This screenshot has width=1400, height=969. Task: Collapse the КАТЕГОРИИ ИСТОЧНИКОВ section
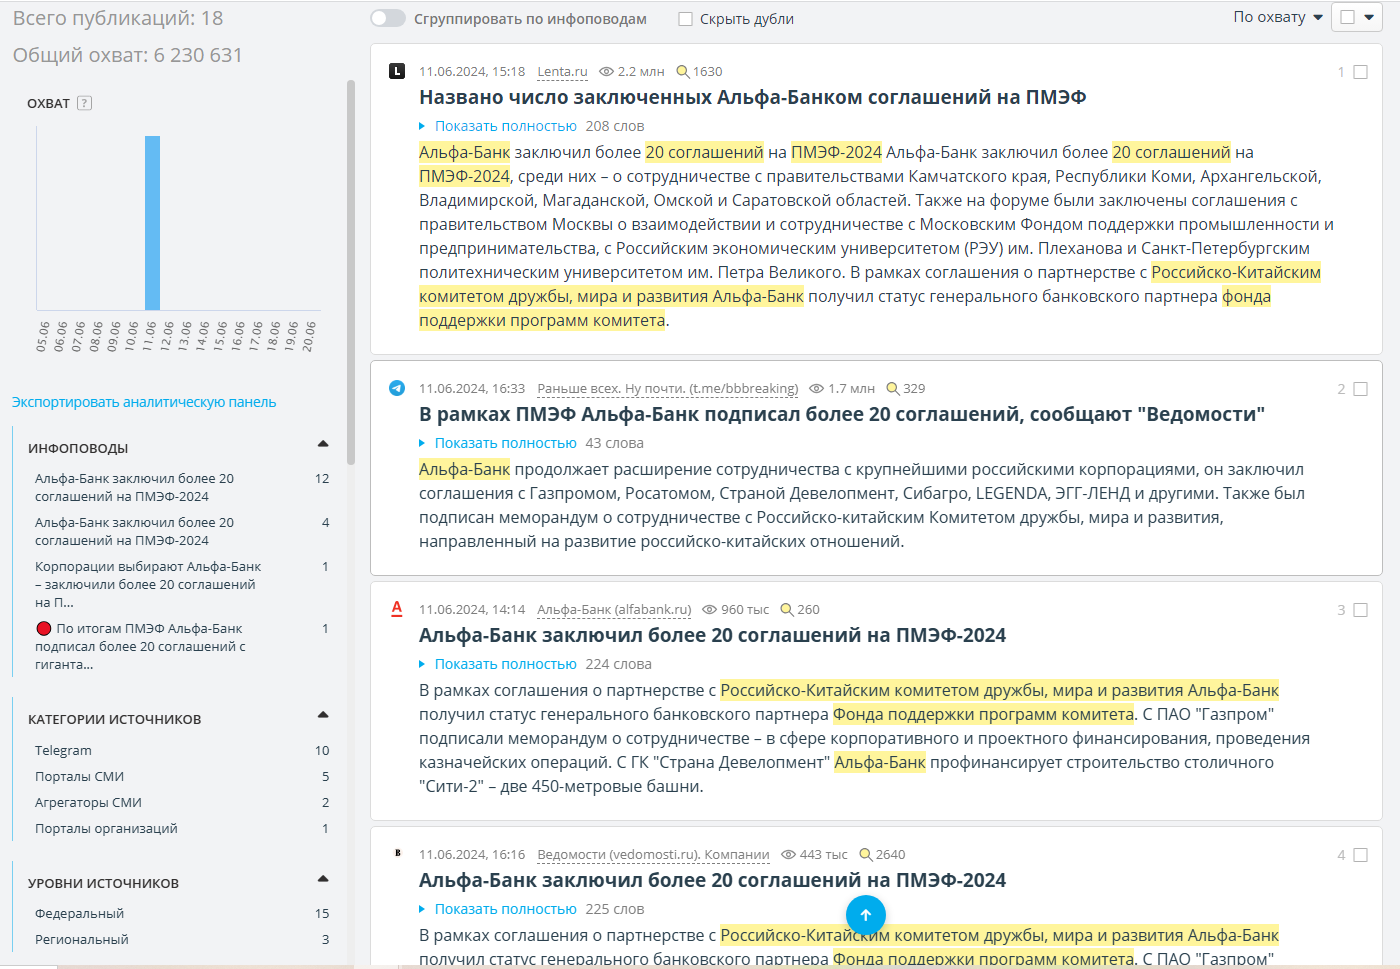(x=323, y=715)
